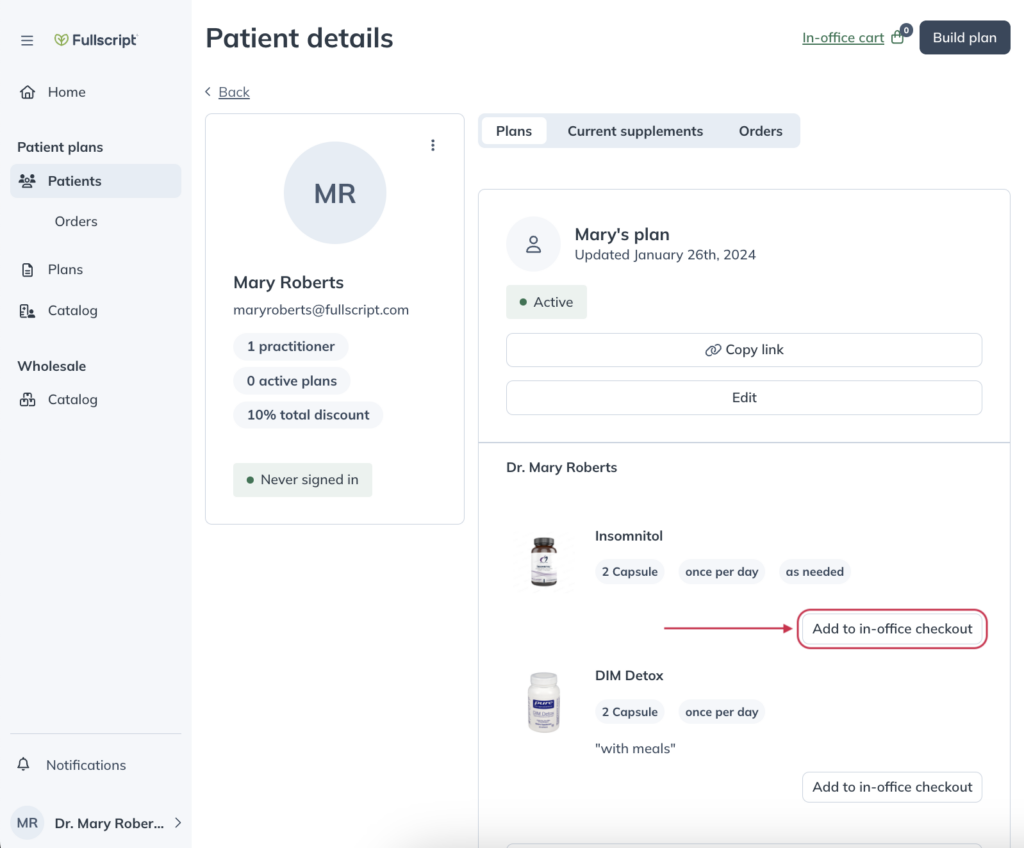Click the Updated January 26th, 2024 text
Viewport: 1024px width, 848px height.
pos(665,255)
